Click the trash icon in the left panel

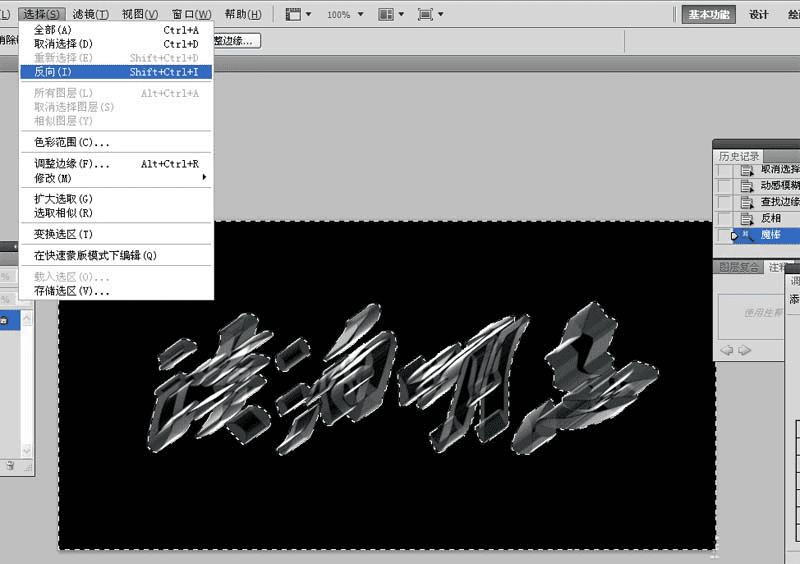tap(10, 466)
